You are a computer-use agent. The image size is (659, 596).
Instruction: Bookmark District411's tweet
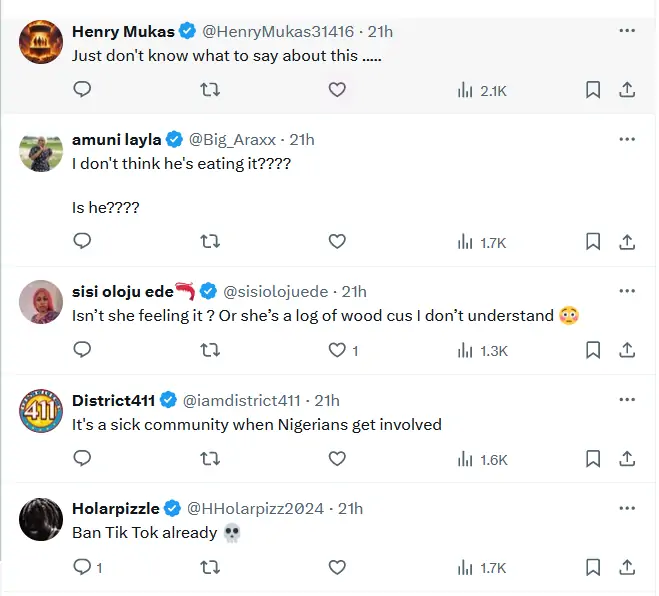coord(593,459)
